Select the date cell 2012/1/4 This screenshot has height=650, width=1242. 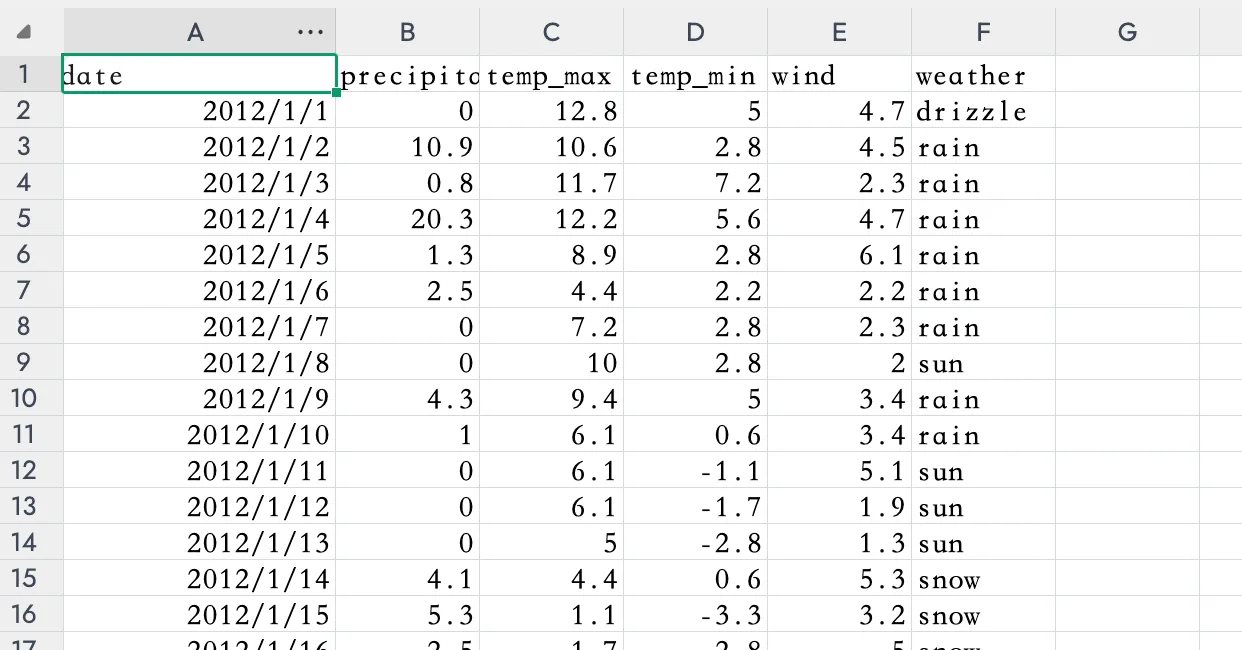(x=199, y=218)
